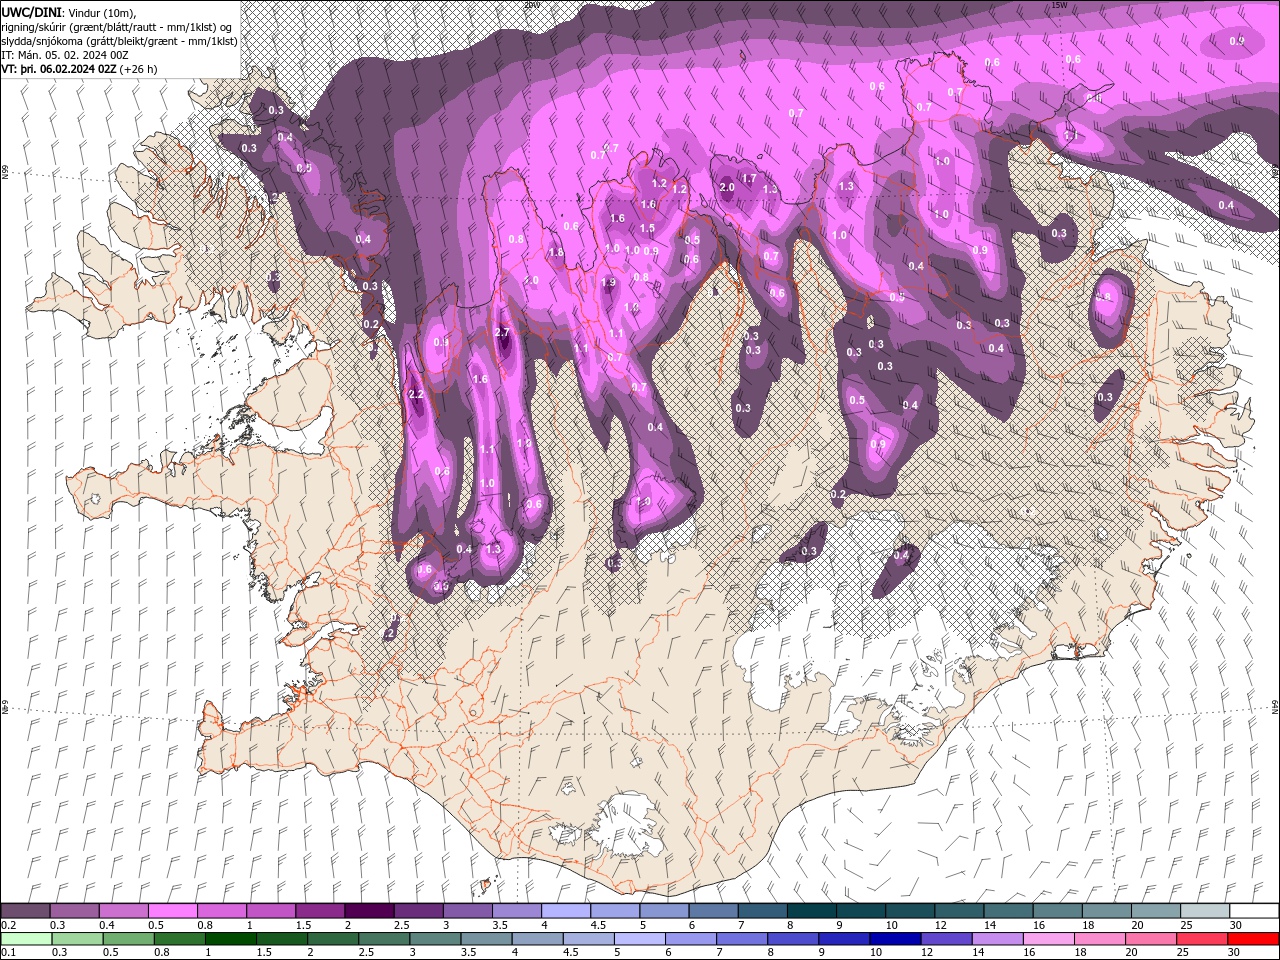This screenshot has height=960, width=1280.
Task: Pick the white 30 swatch in top legend row
Action: click(1253, 911)
